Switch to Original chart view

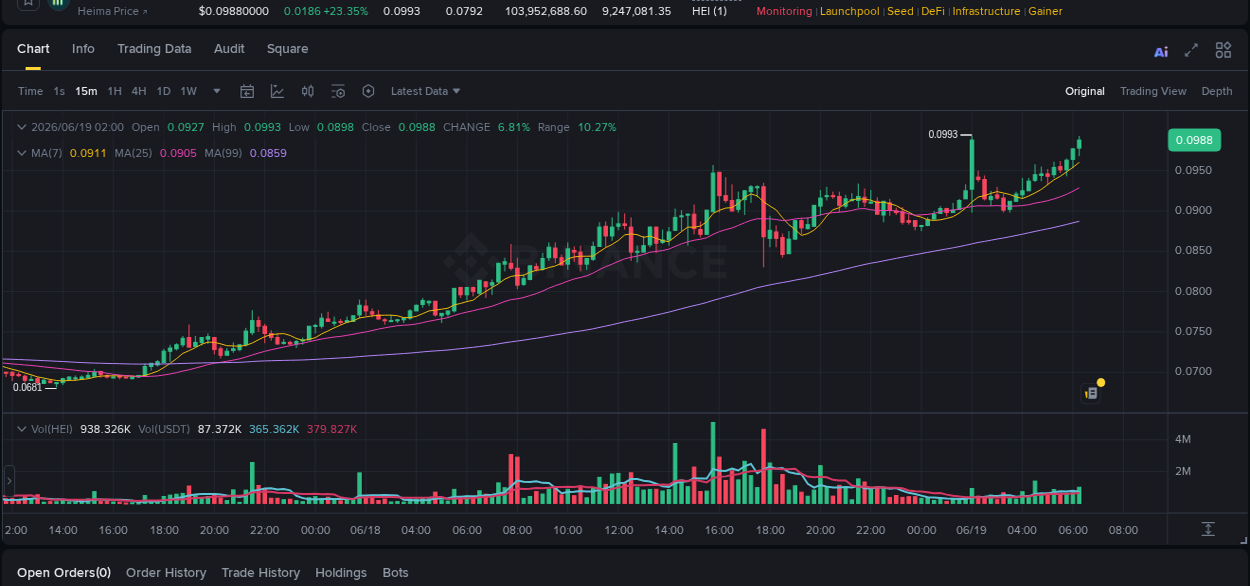coord(1085,91)
